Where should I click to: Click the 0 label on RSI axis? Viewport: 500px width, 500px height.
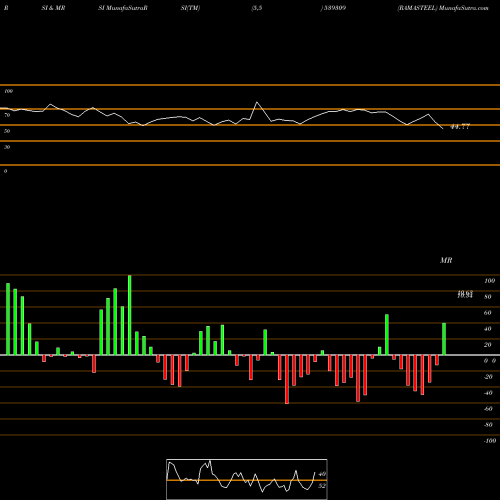5,171
